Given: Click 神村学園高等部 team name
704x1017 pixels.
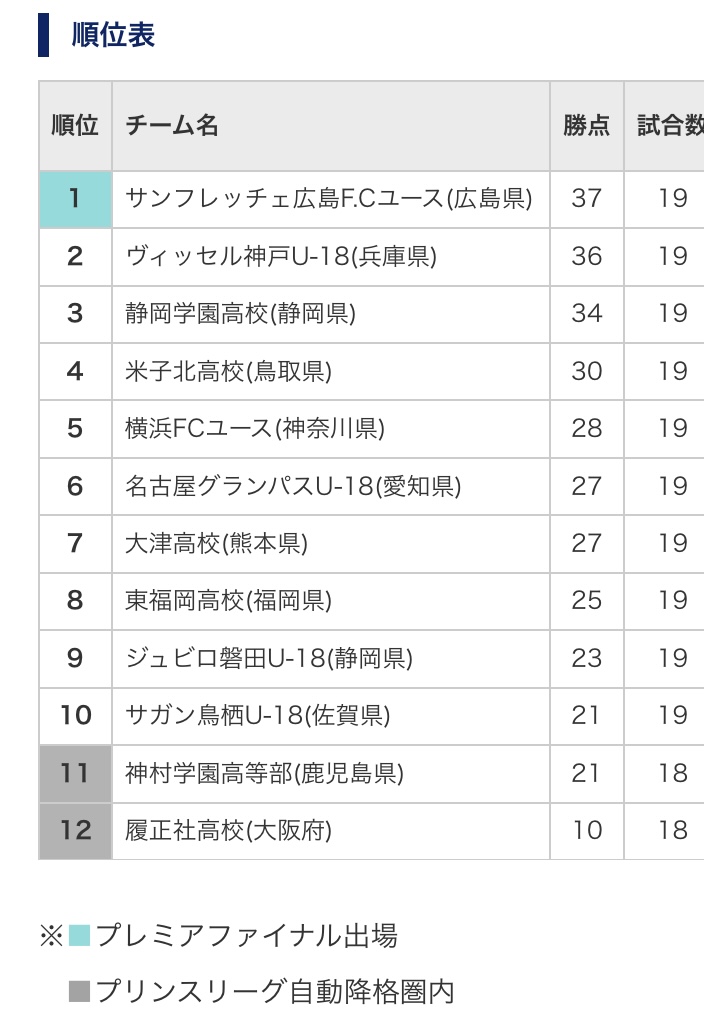Looking at the screenshot, I should [264, 774].
